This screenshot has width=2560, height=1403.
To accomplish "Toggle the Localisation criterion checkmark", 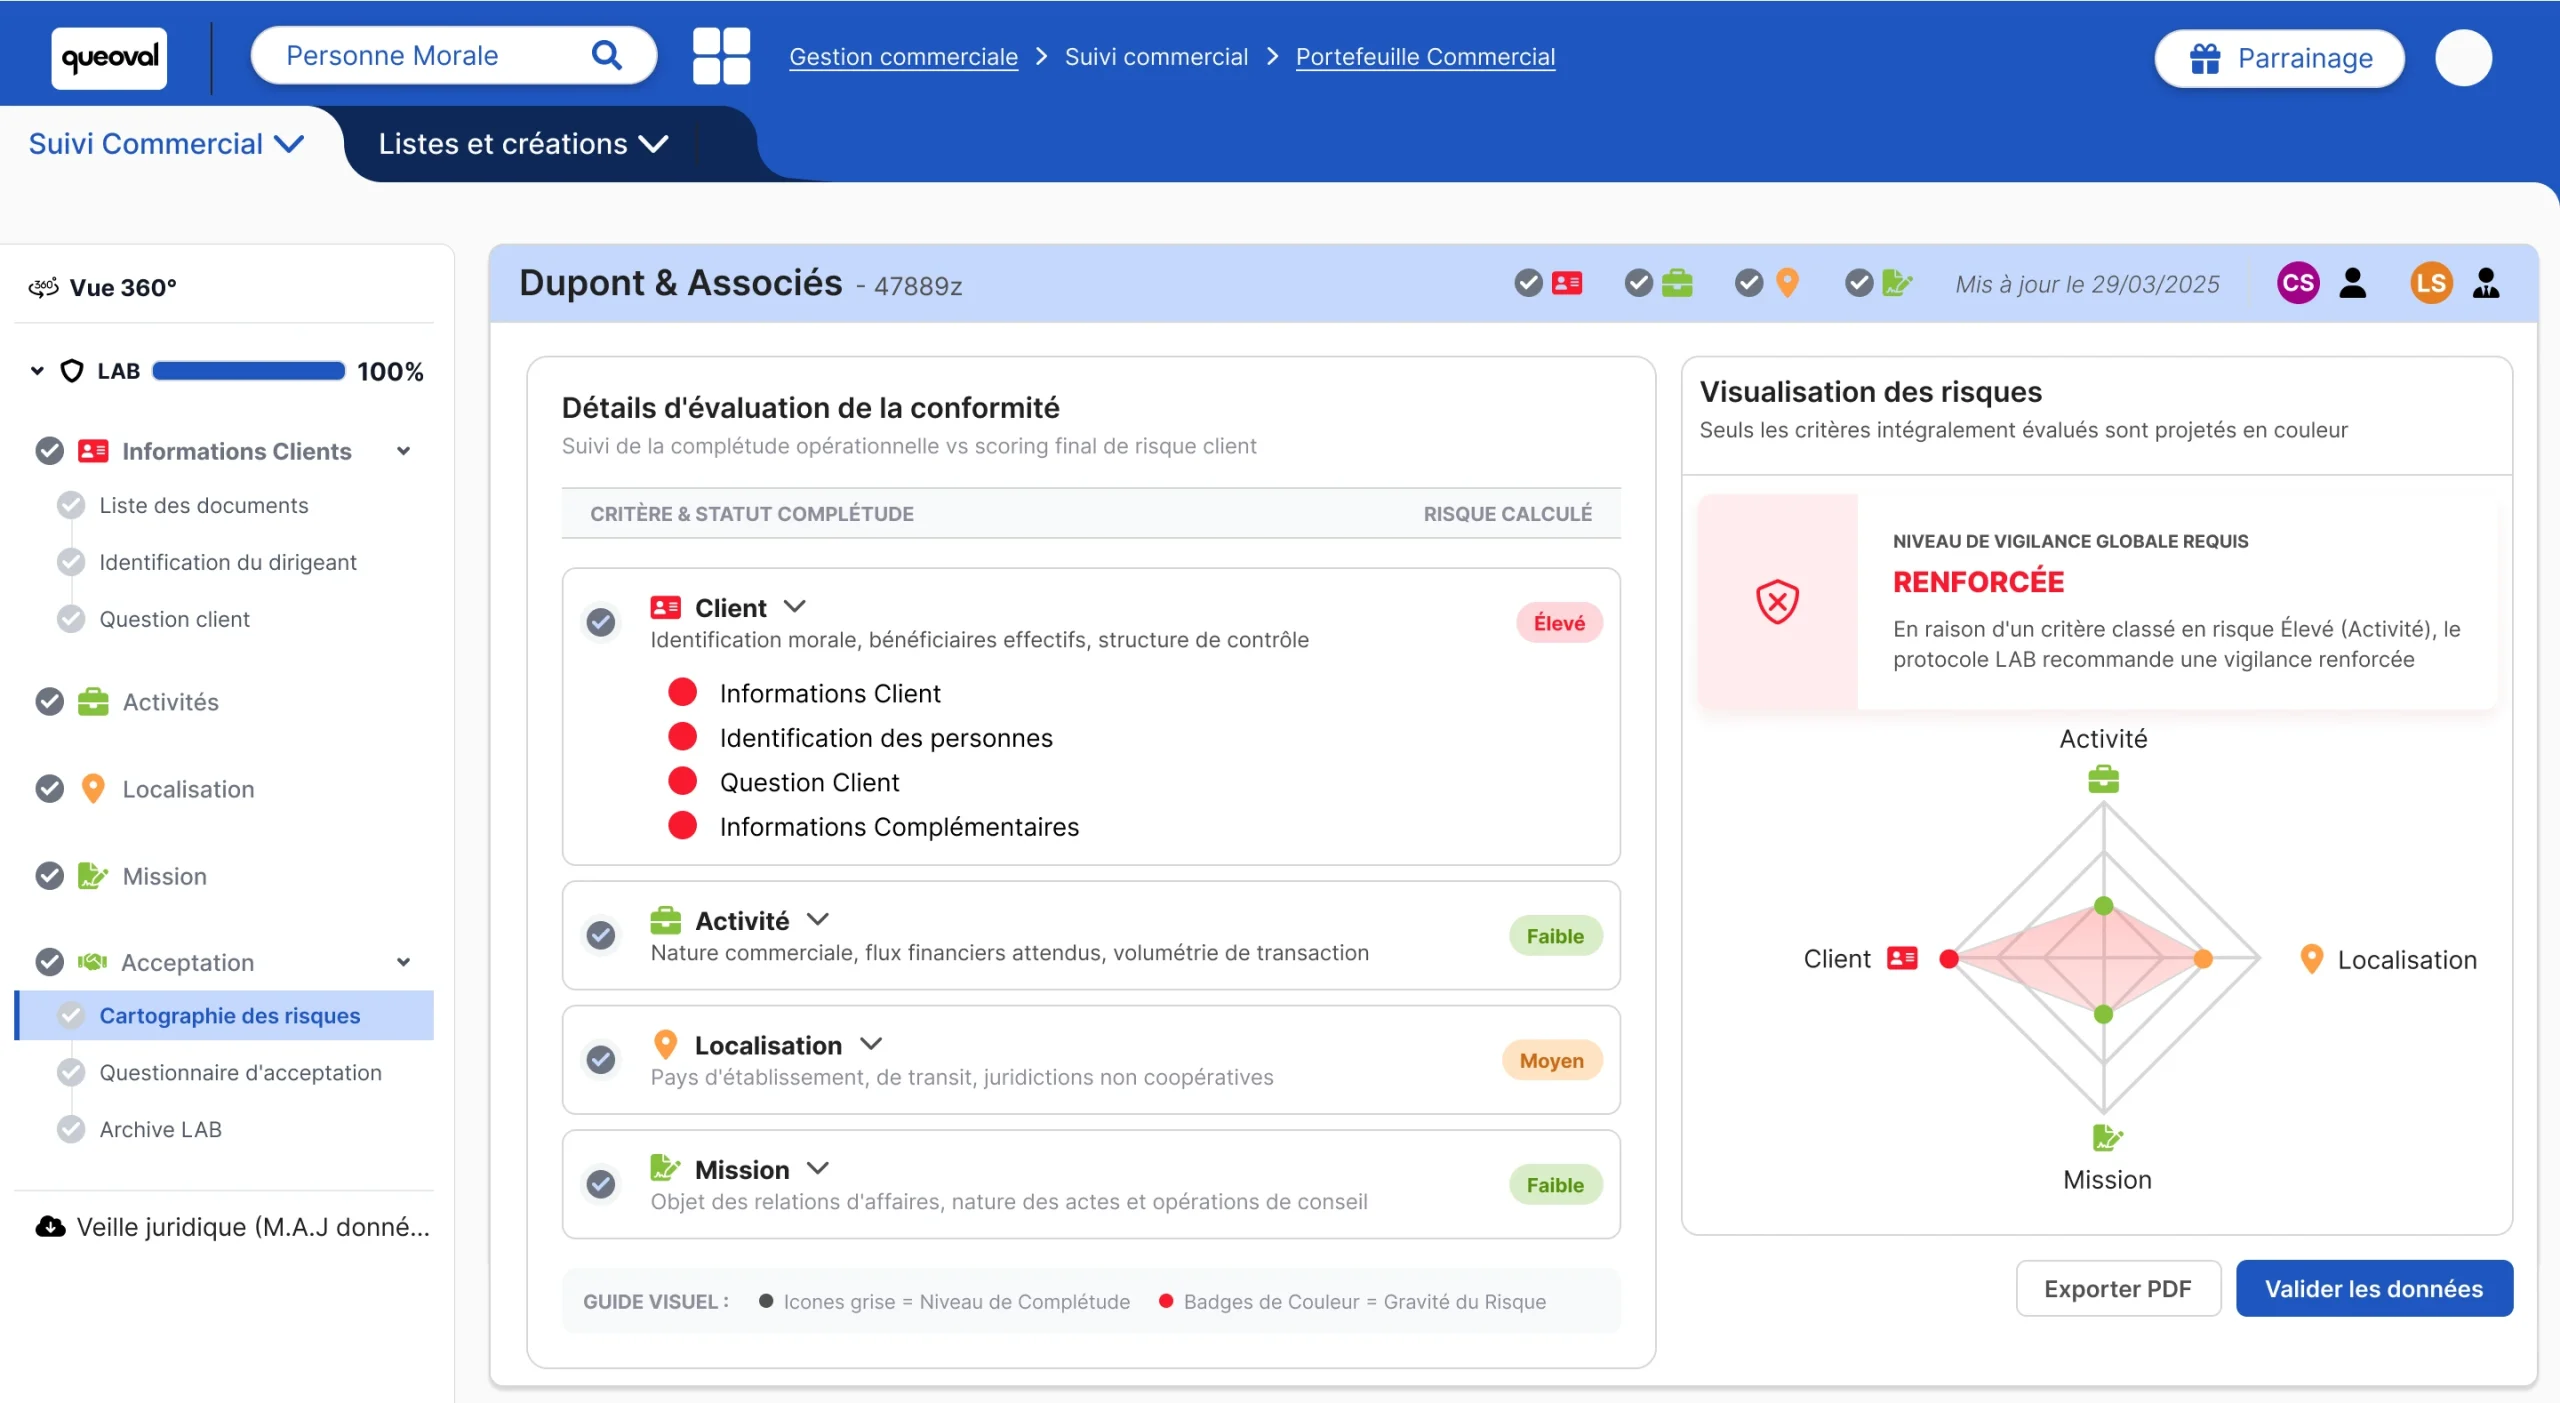I will pyautogui.click(x=601, y=1060).
